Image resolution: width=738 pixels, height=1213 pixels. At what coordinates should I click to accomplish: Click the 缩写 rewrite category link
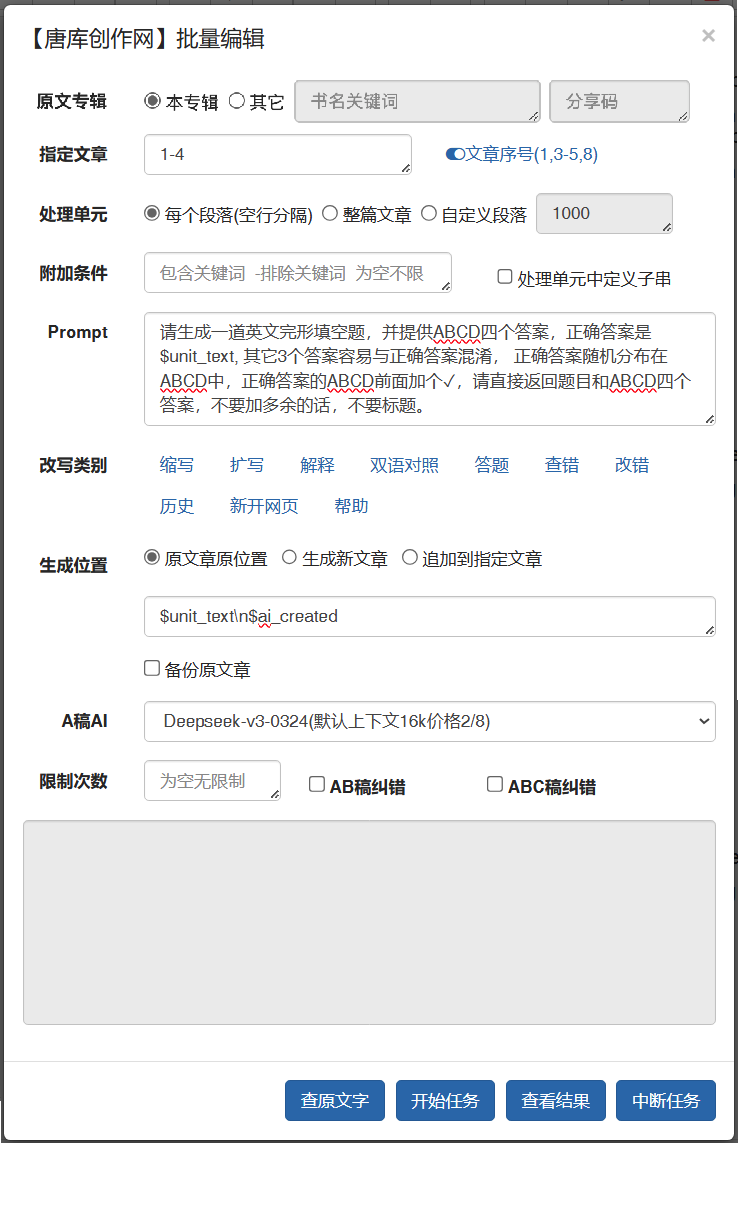(x=177, y=465)
